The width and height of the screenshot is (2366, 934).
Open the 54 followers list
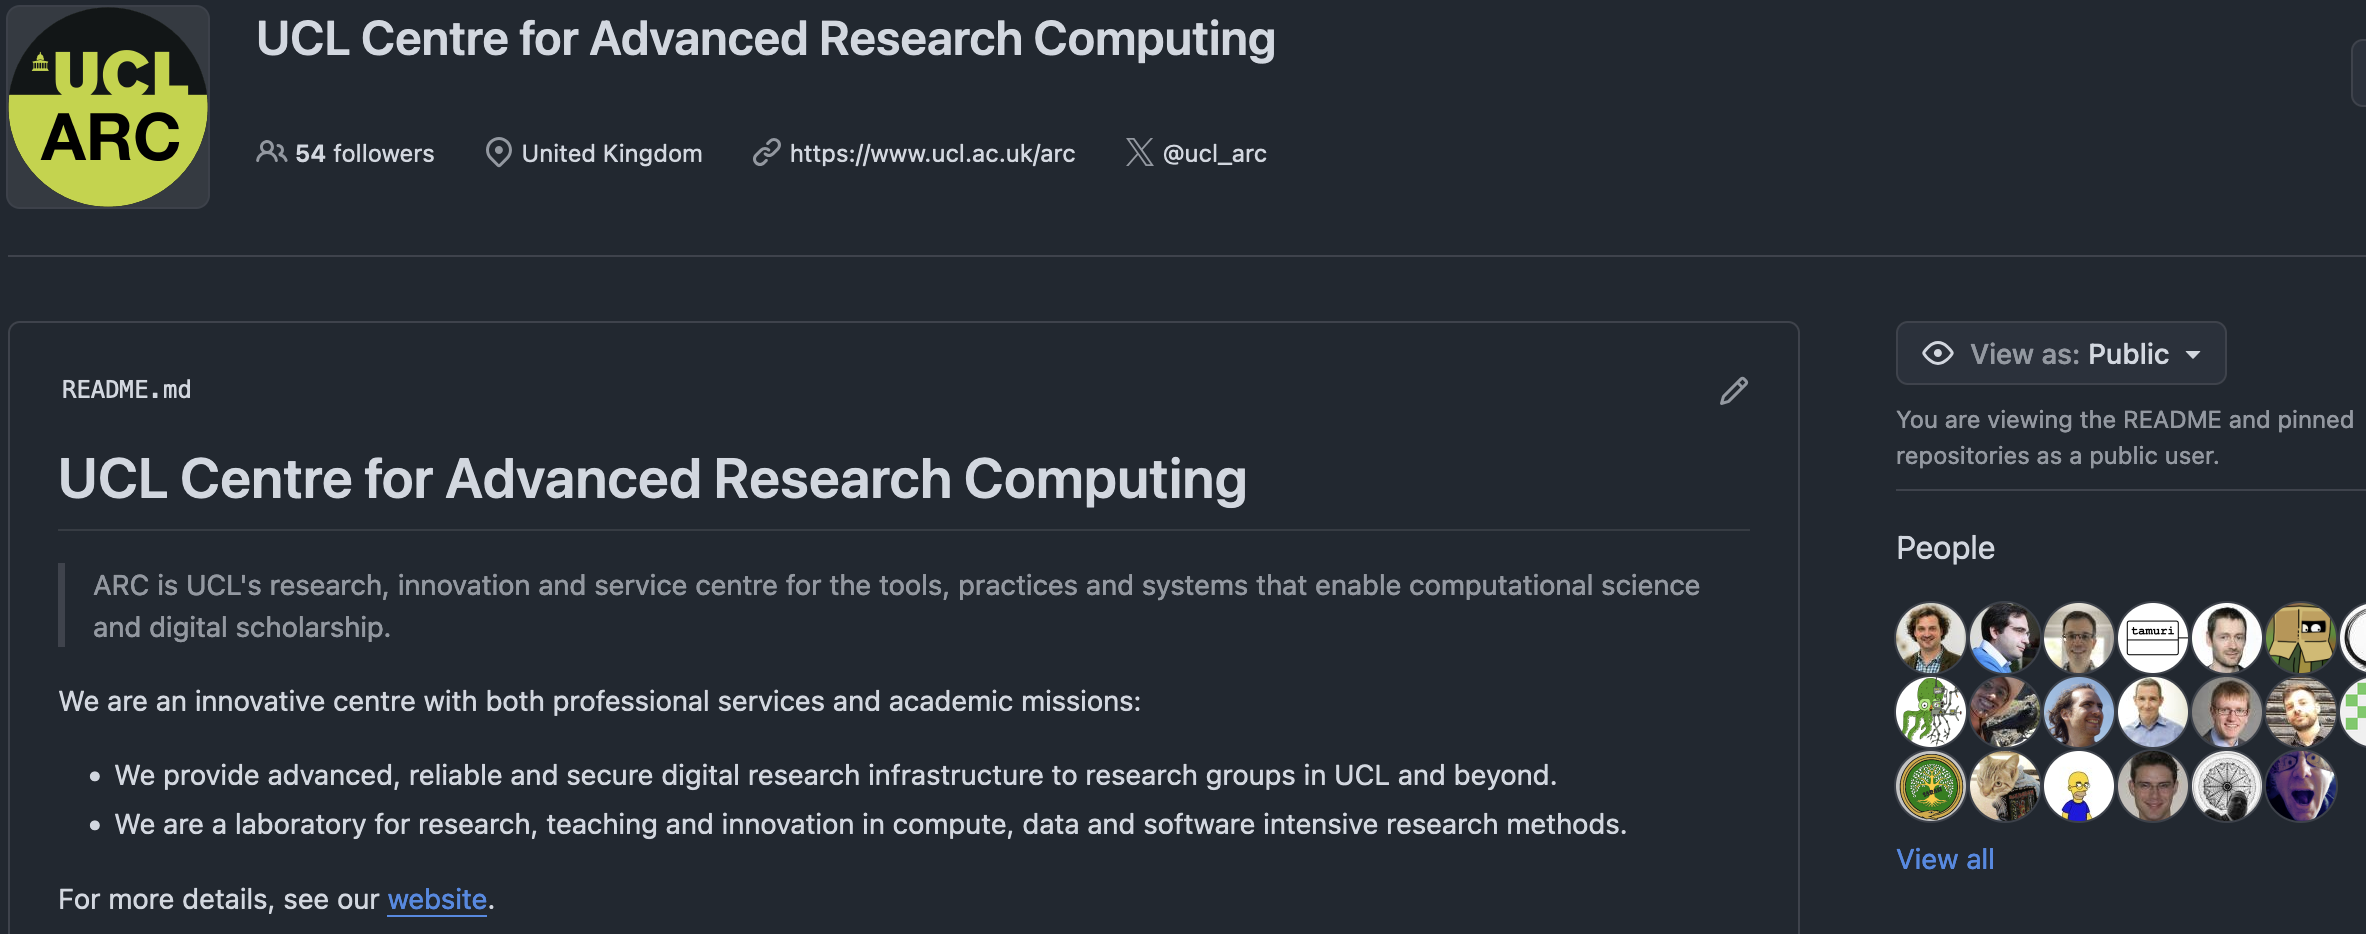pos(364,153)
